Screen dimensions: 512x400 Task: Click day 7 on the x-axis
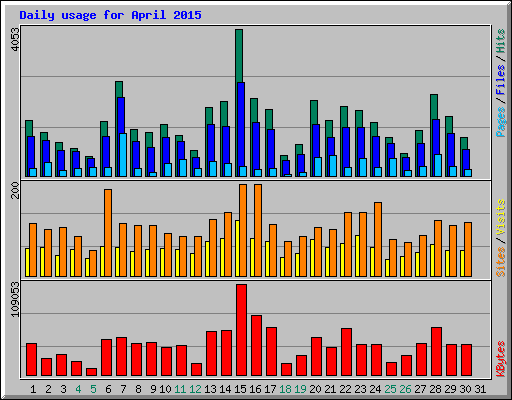[x=123, y=389]
